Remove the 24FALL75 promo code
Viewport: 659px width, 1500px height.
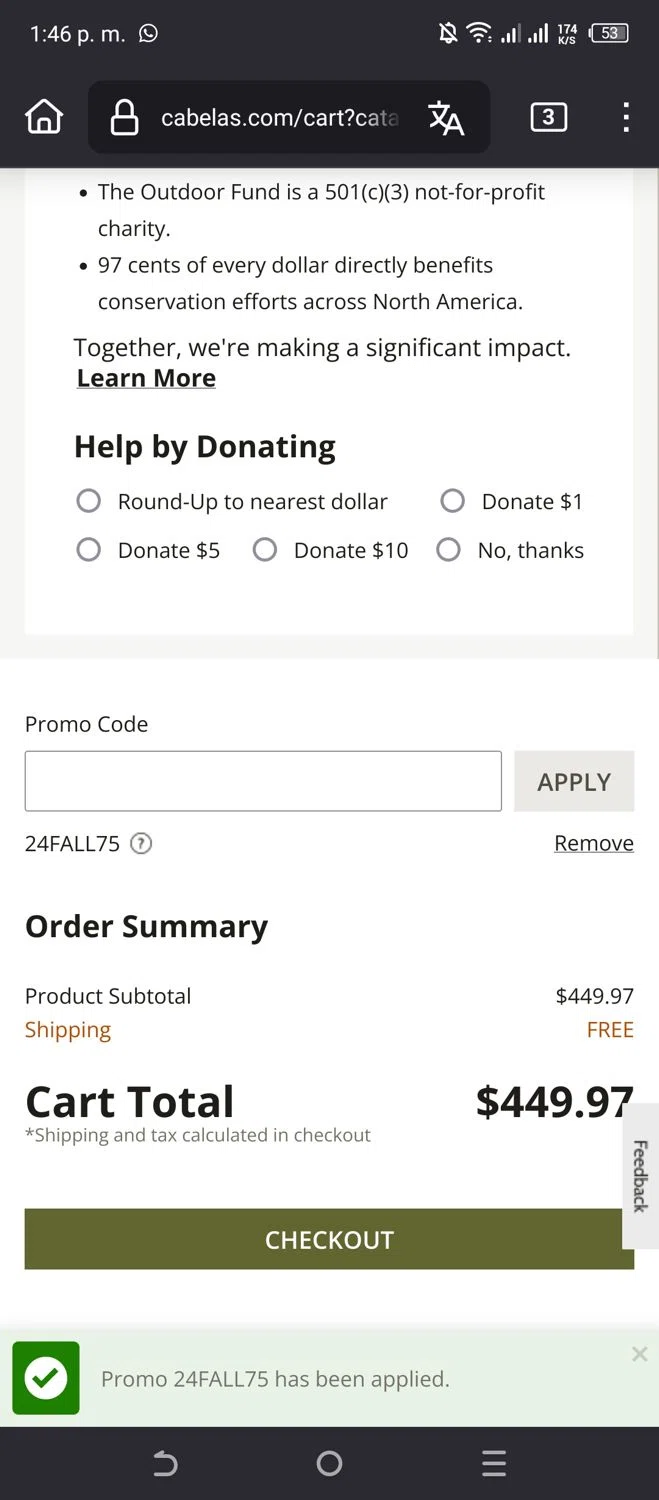(594, 843)
